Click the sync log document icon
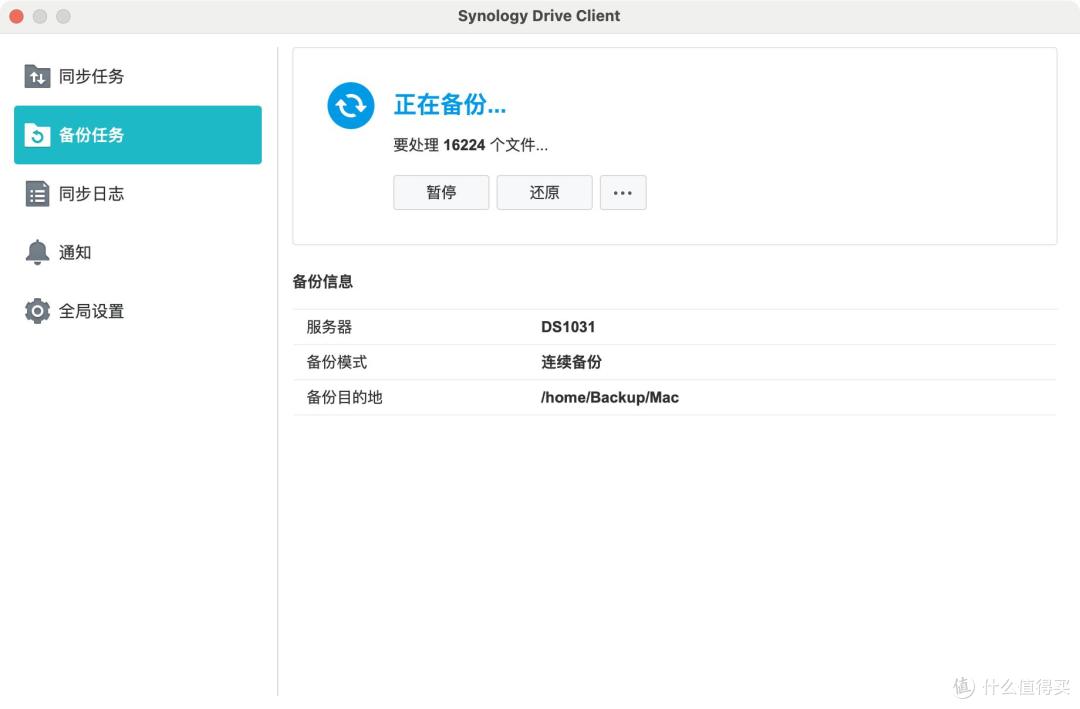 pyautogui.click(x=37, y=194)
